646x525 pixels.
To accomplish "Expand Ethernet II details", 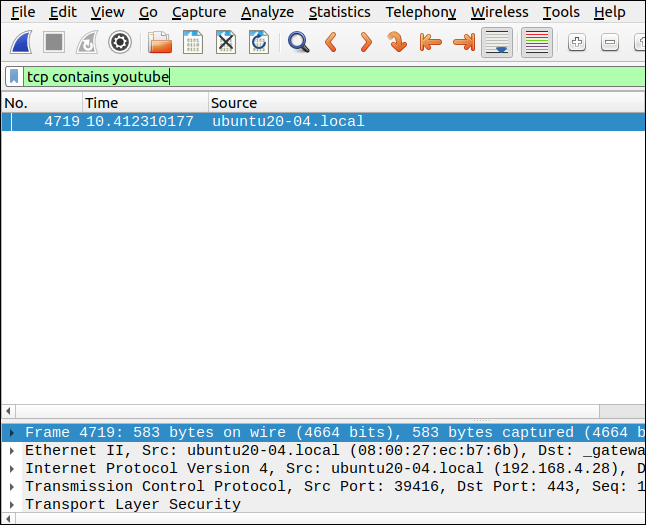I will (x=12, y=451).
